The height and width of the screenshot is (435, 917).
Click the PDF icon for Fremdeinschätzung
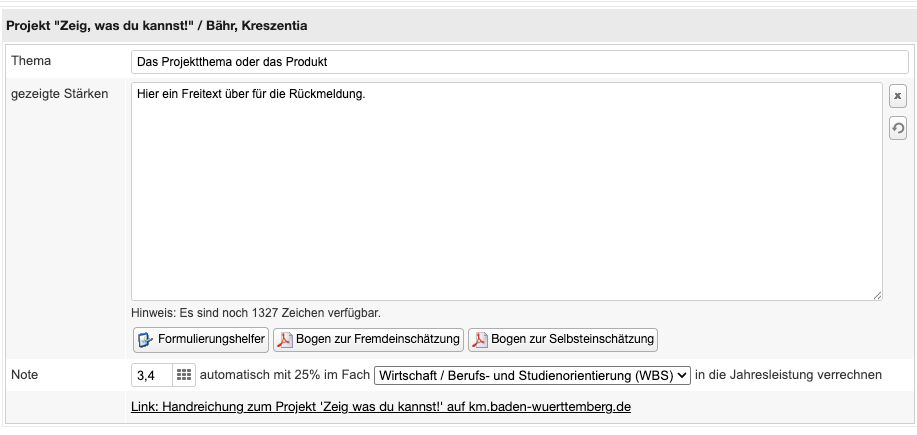click(x=285, y=340)
